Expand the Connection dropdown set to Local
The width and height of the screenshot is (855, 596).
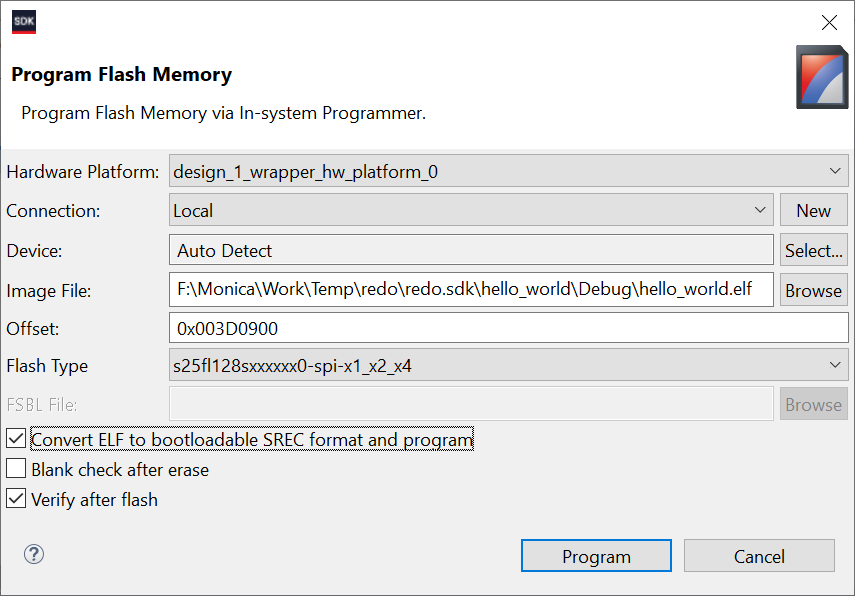pos(471,210)
